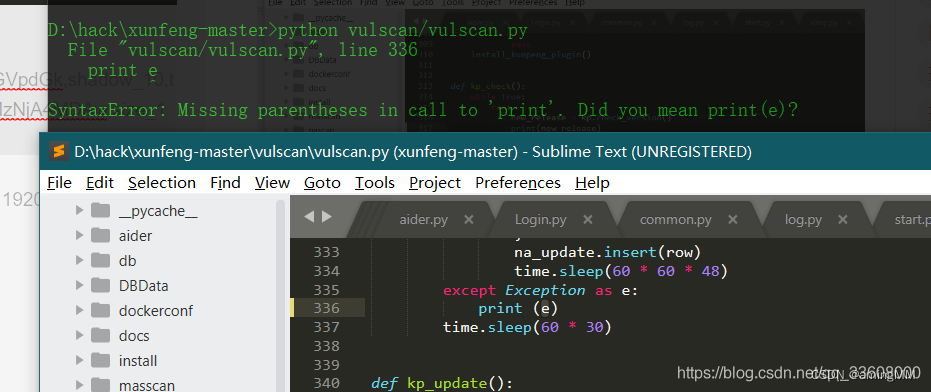Viewport: 931px width, 392px height.
Task: Go to the next tab using right arrow
Action: pos(327,217)
